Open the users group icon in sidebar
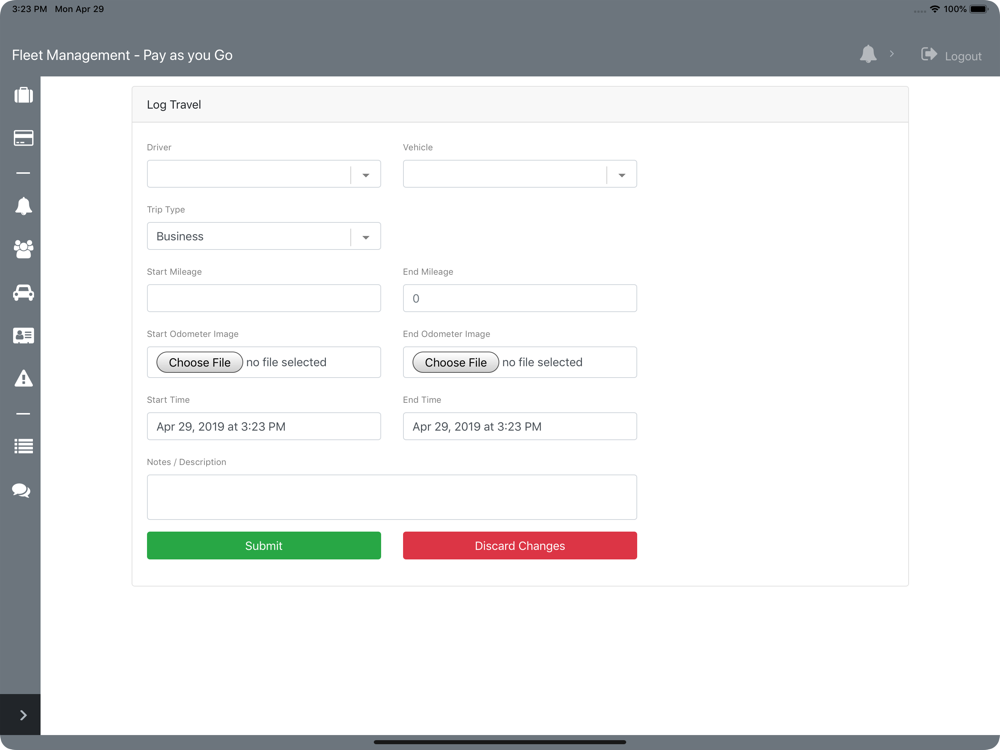The width and height of the screenshot is (1000, 750). coord(24,249)
